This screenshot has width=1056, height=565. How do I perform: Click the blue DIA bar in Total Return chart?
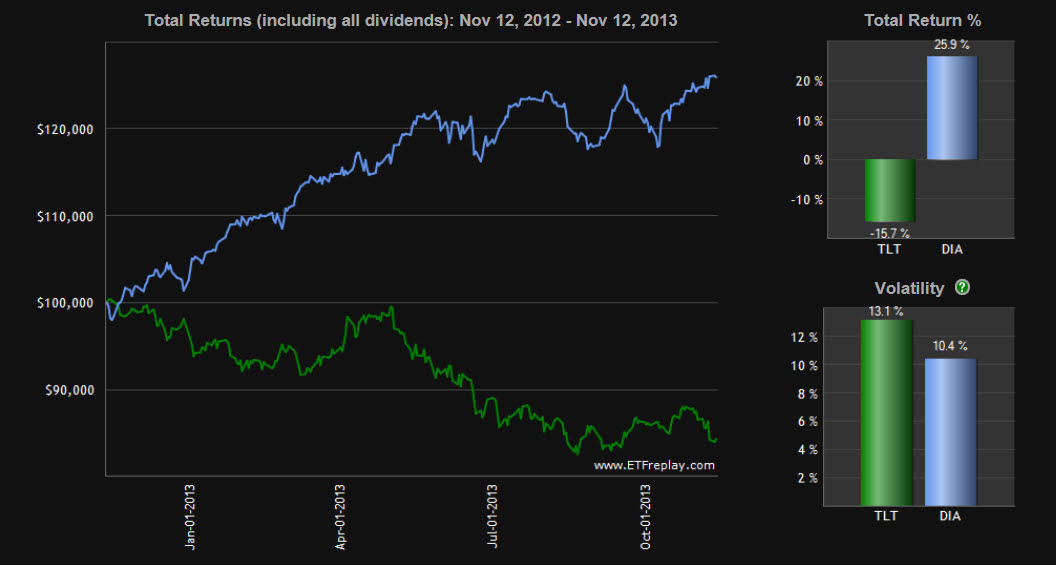click(951, 108)
